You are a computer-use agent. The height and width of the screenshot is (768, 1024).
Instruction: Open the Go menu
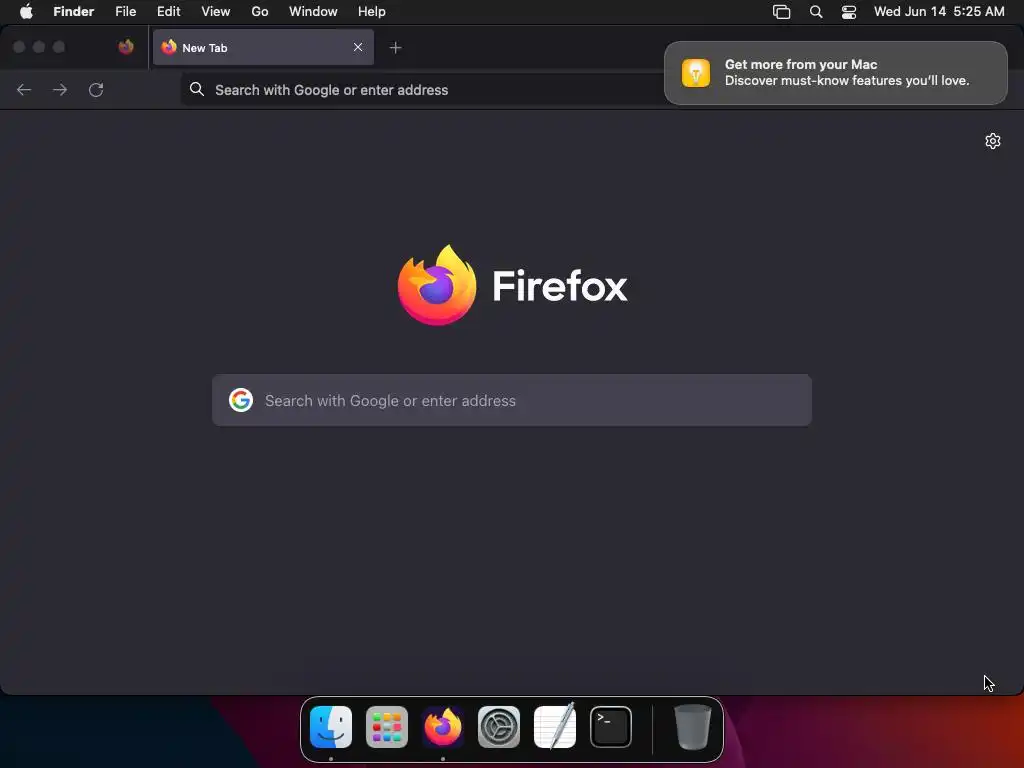coord(260,11)
